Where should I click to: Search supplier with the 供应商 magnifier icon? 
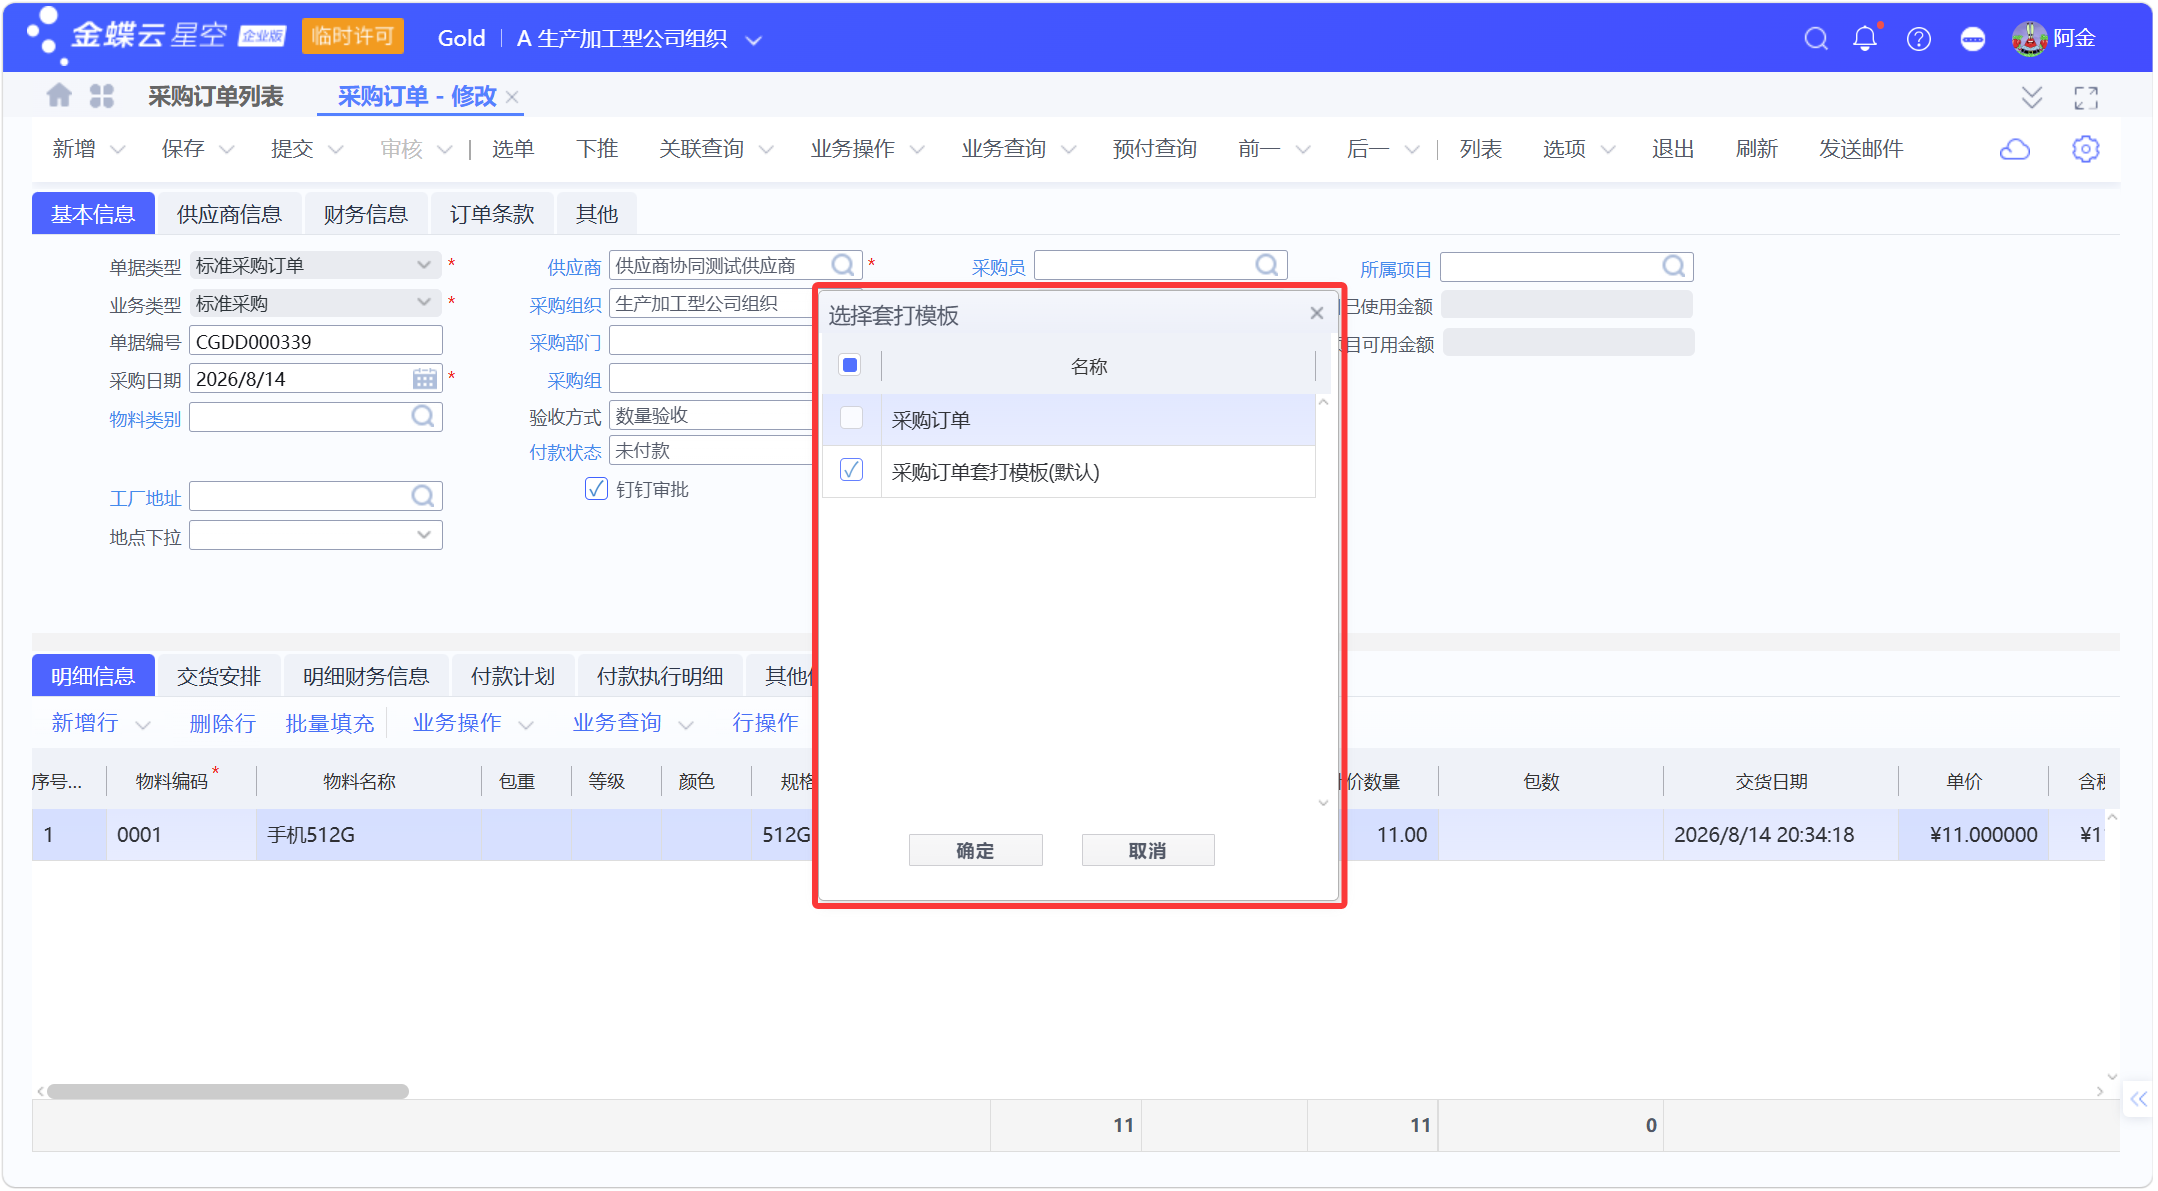843,265
